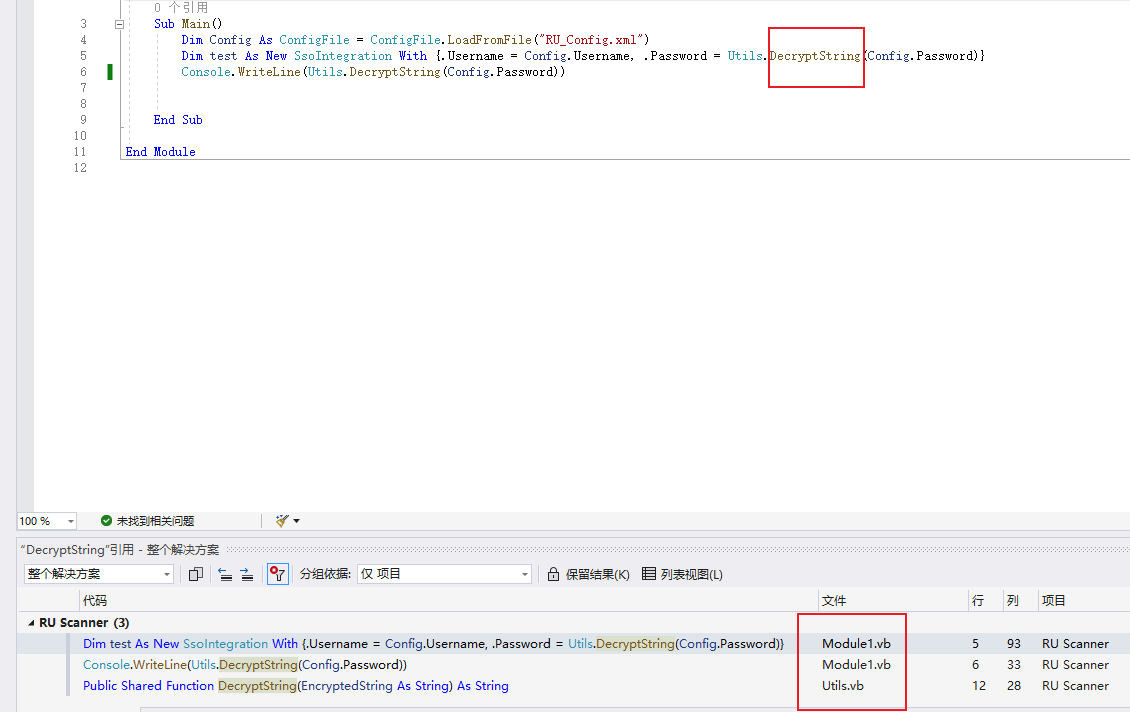Click Console in code line 6
The width and height of the screenshot is (1130, 712).
[x=206, y=71]
